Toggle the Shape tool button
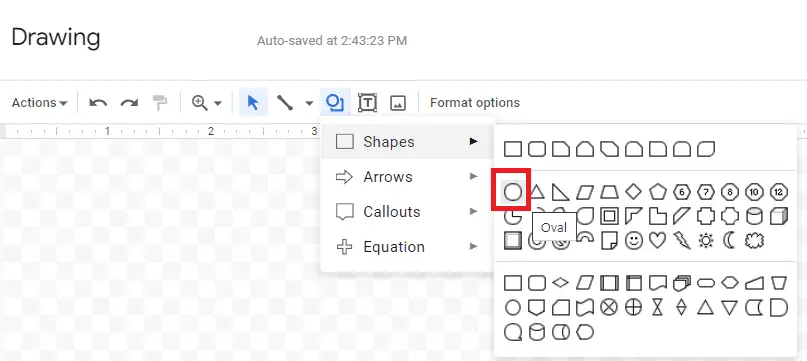This screenshot has width=807, height=361. coord(335,102)
